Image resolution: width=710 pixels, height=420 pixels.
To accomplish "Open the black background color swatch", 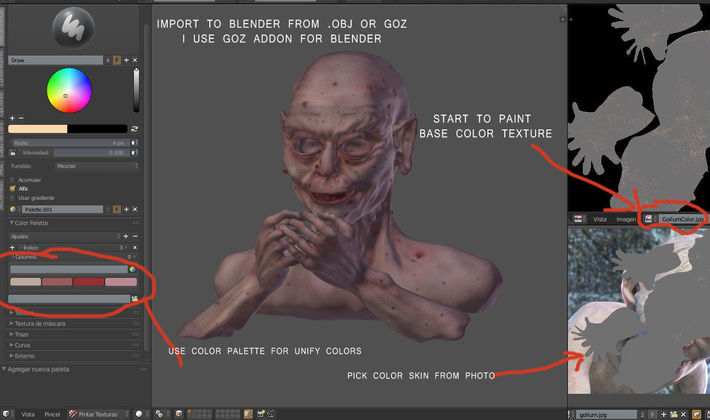I will (x=97, y=129).
